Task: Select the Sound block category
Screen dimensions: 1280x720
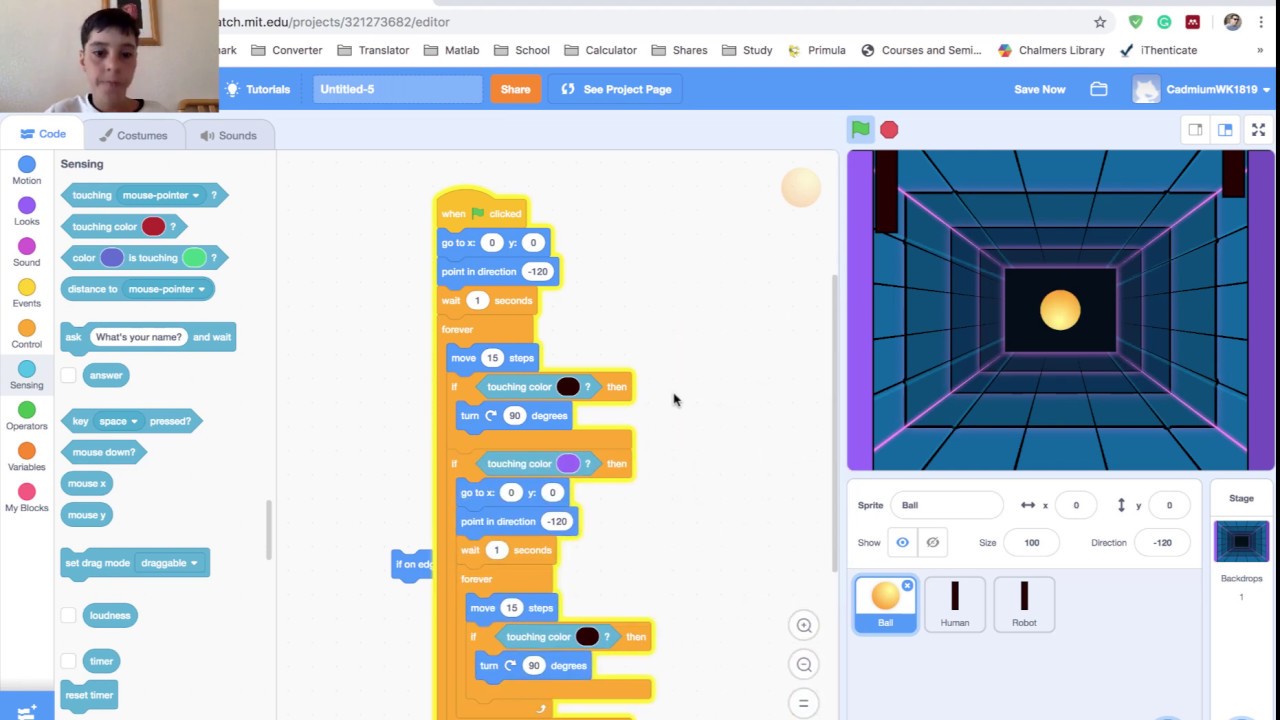Action: click(27, 252)
